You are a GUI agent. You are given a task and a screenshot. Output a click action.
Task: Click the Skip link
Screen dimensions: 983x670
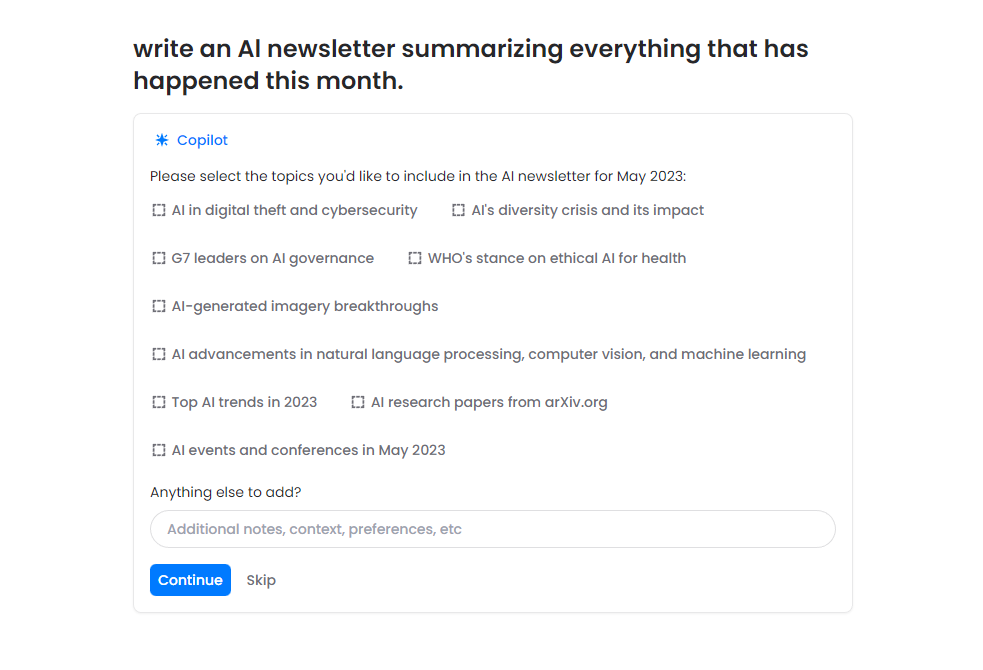coord(261,580)
